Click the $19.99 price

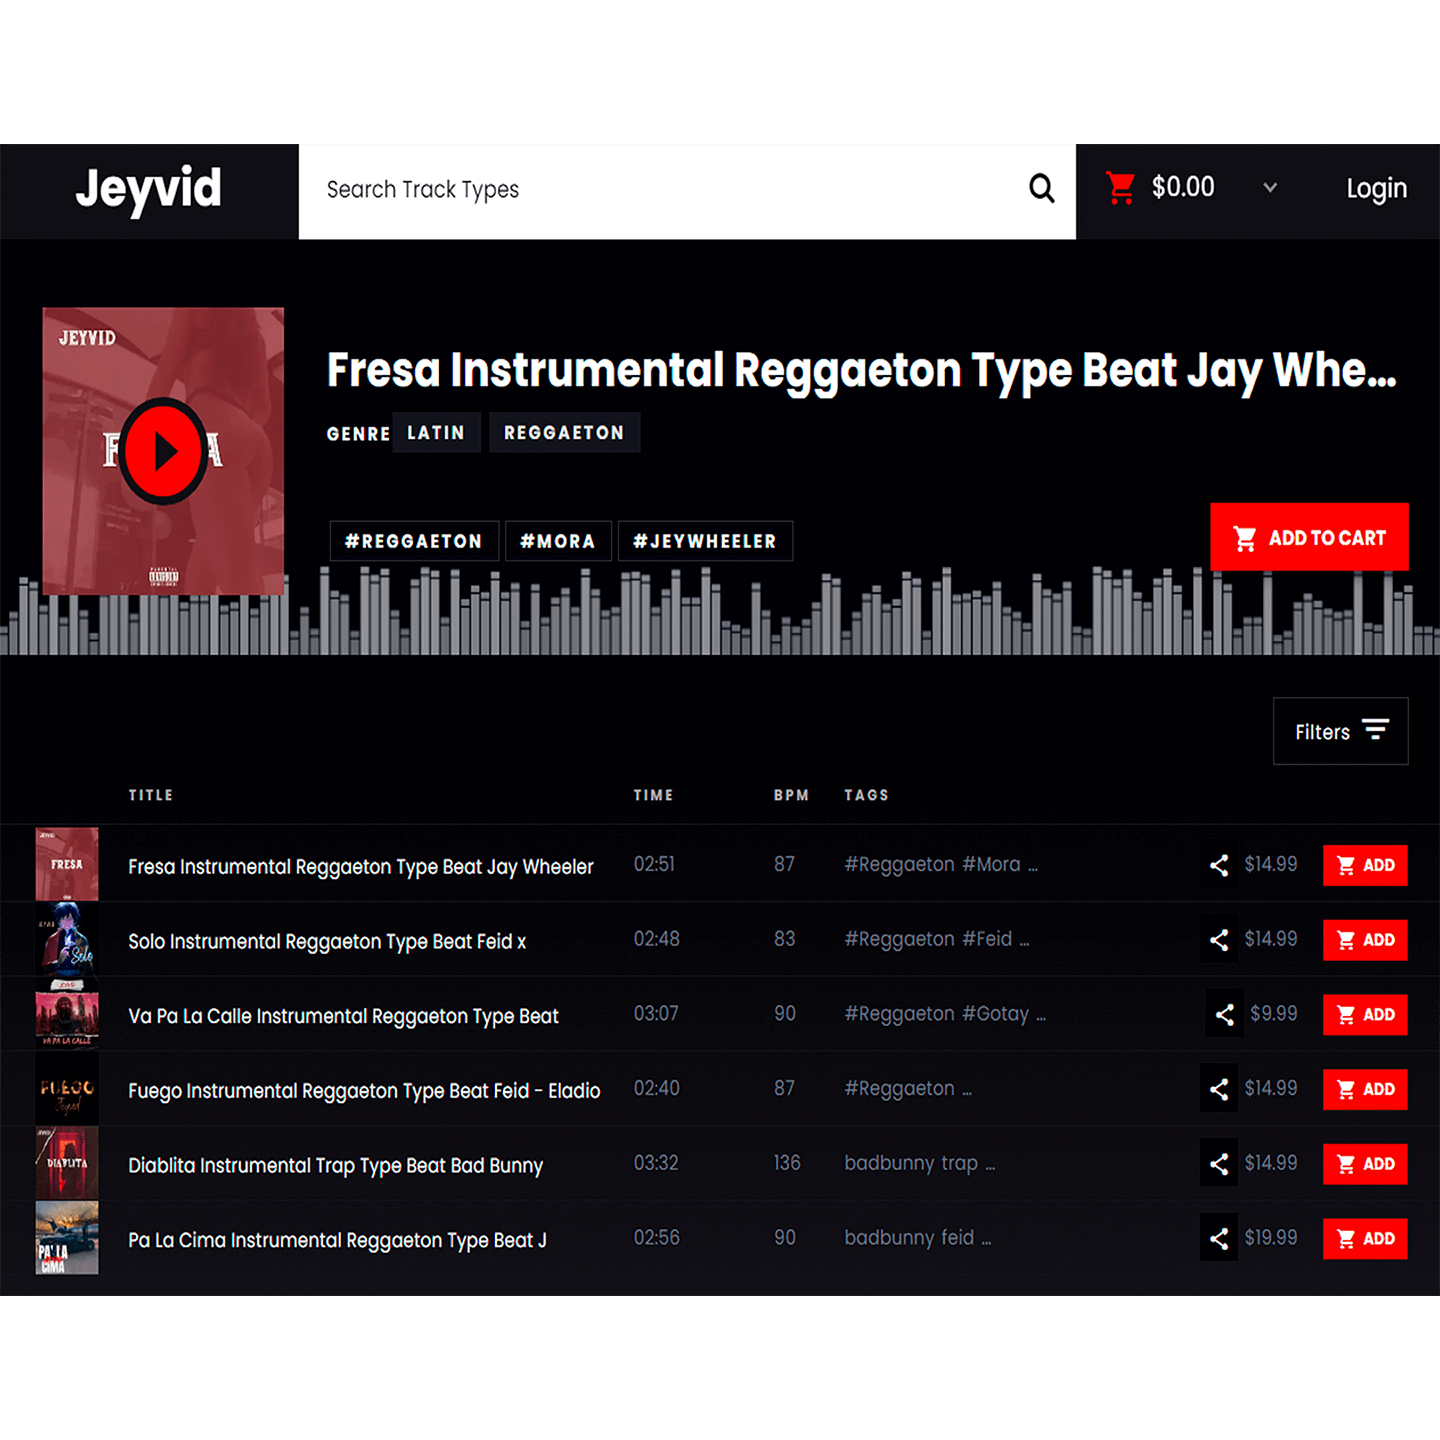pyautogui.click(x=1271, y=1238)
